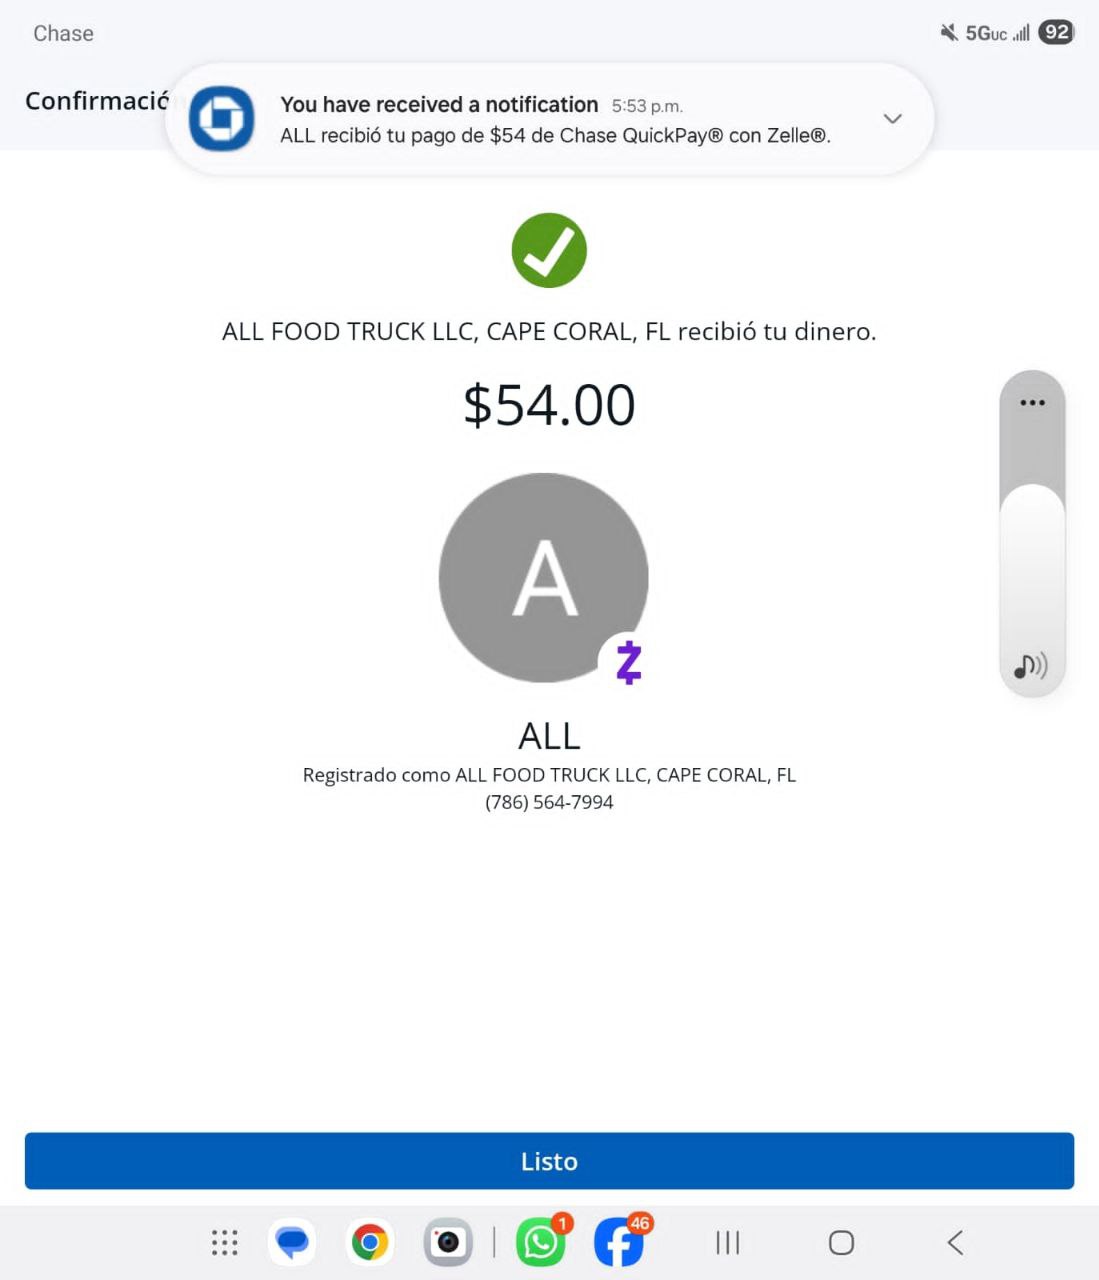Tap the back navigation arrow

[x=955, y=1243]
